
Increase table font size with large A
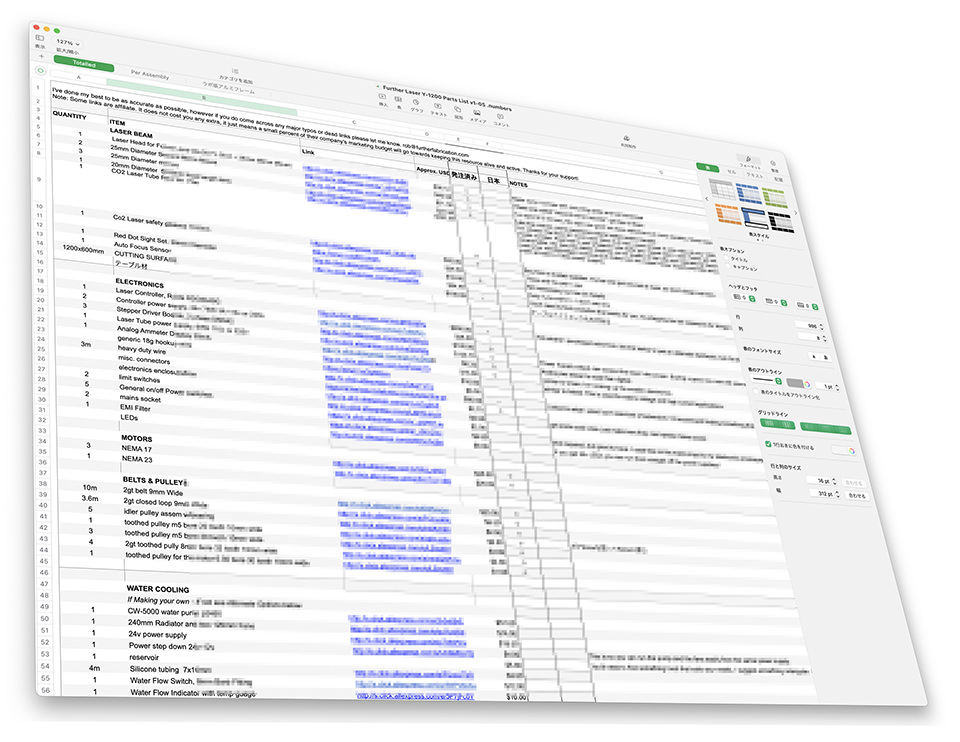click(x=825, y=358)
